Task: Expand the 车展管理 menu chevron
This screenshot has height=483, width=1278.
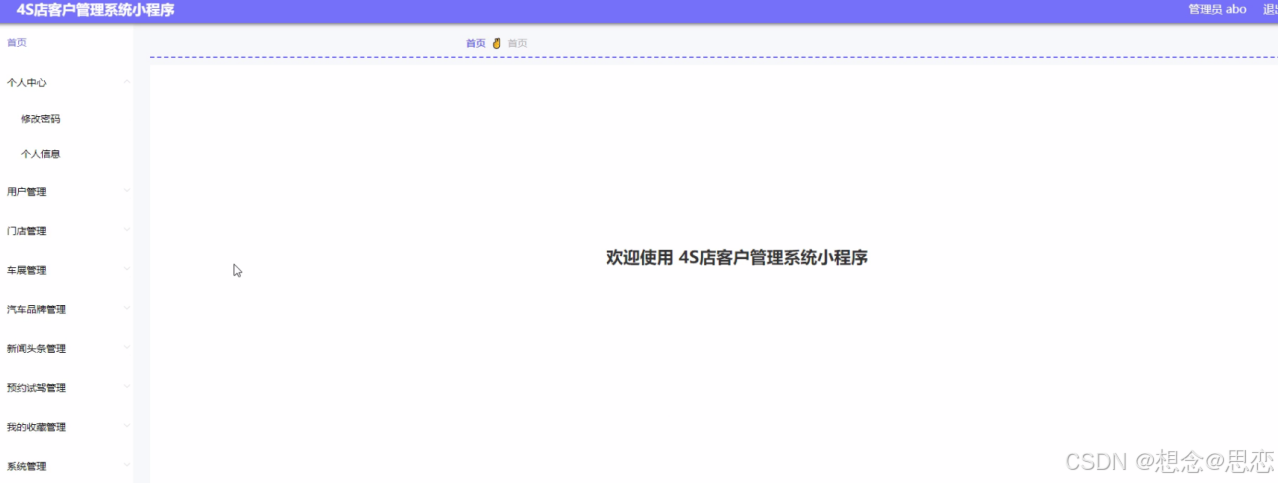Action: [127, 269]
